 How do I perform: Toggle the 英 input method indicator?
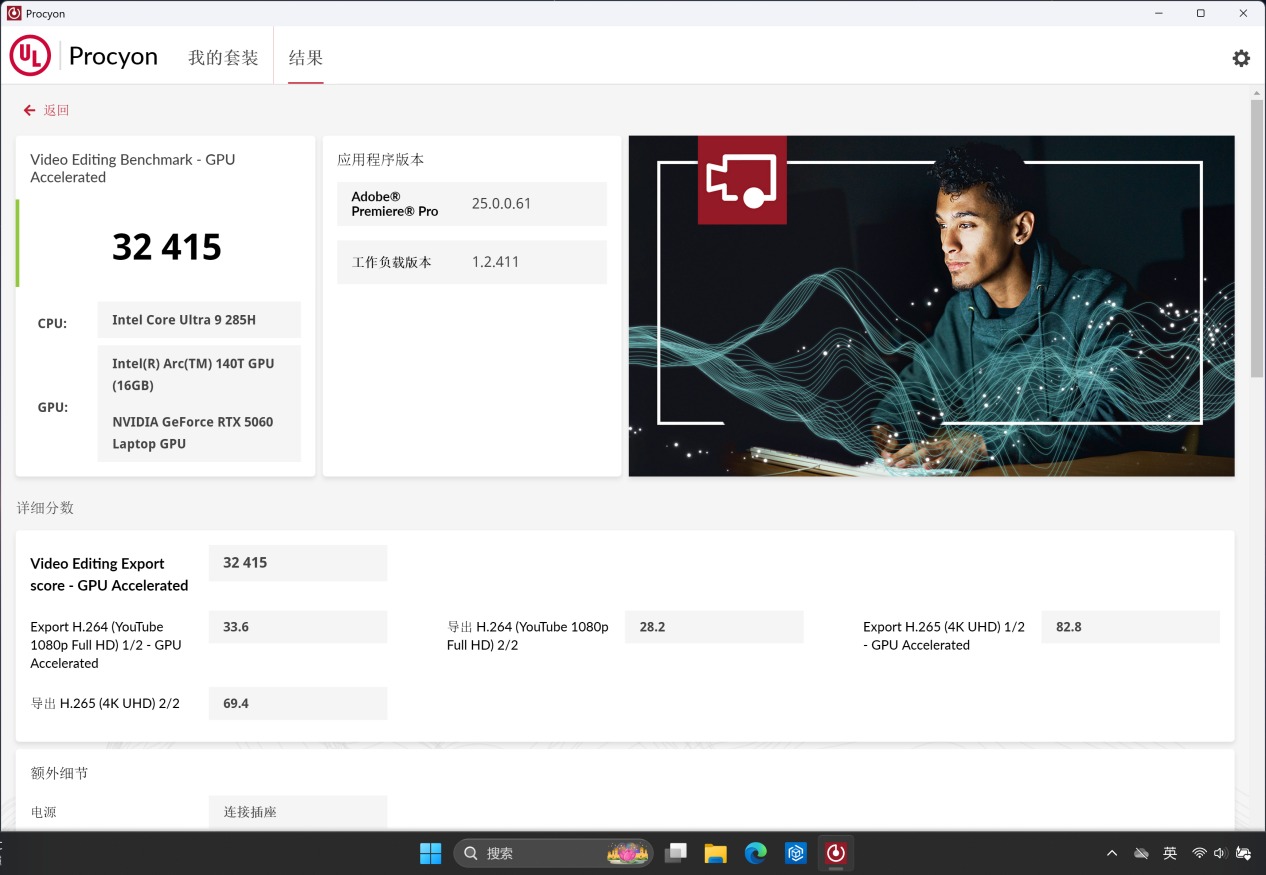coord(1169,853)
